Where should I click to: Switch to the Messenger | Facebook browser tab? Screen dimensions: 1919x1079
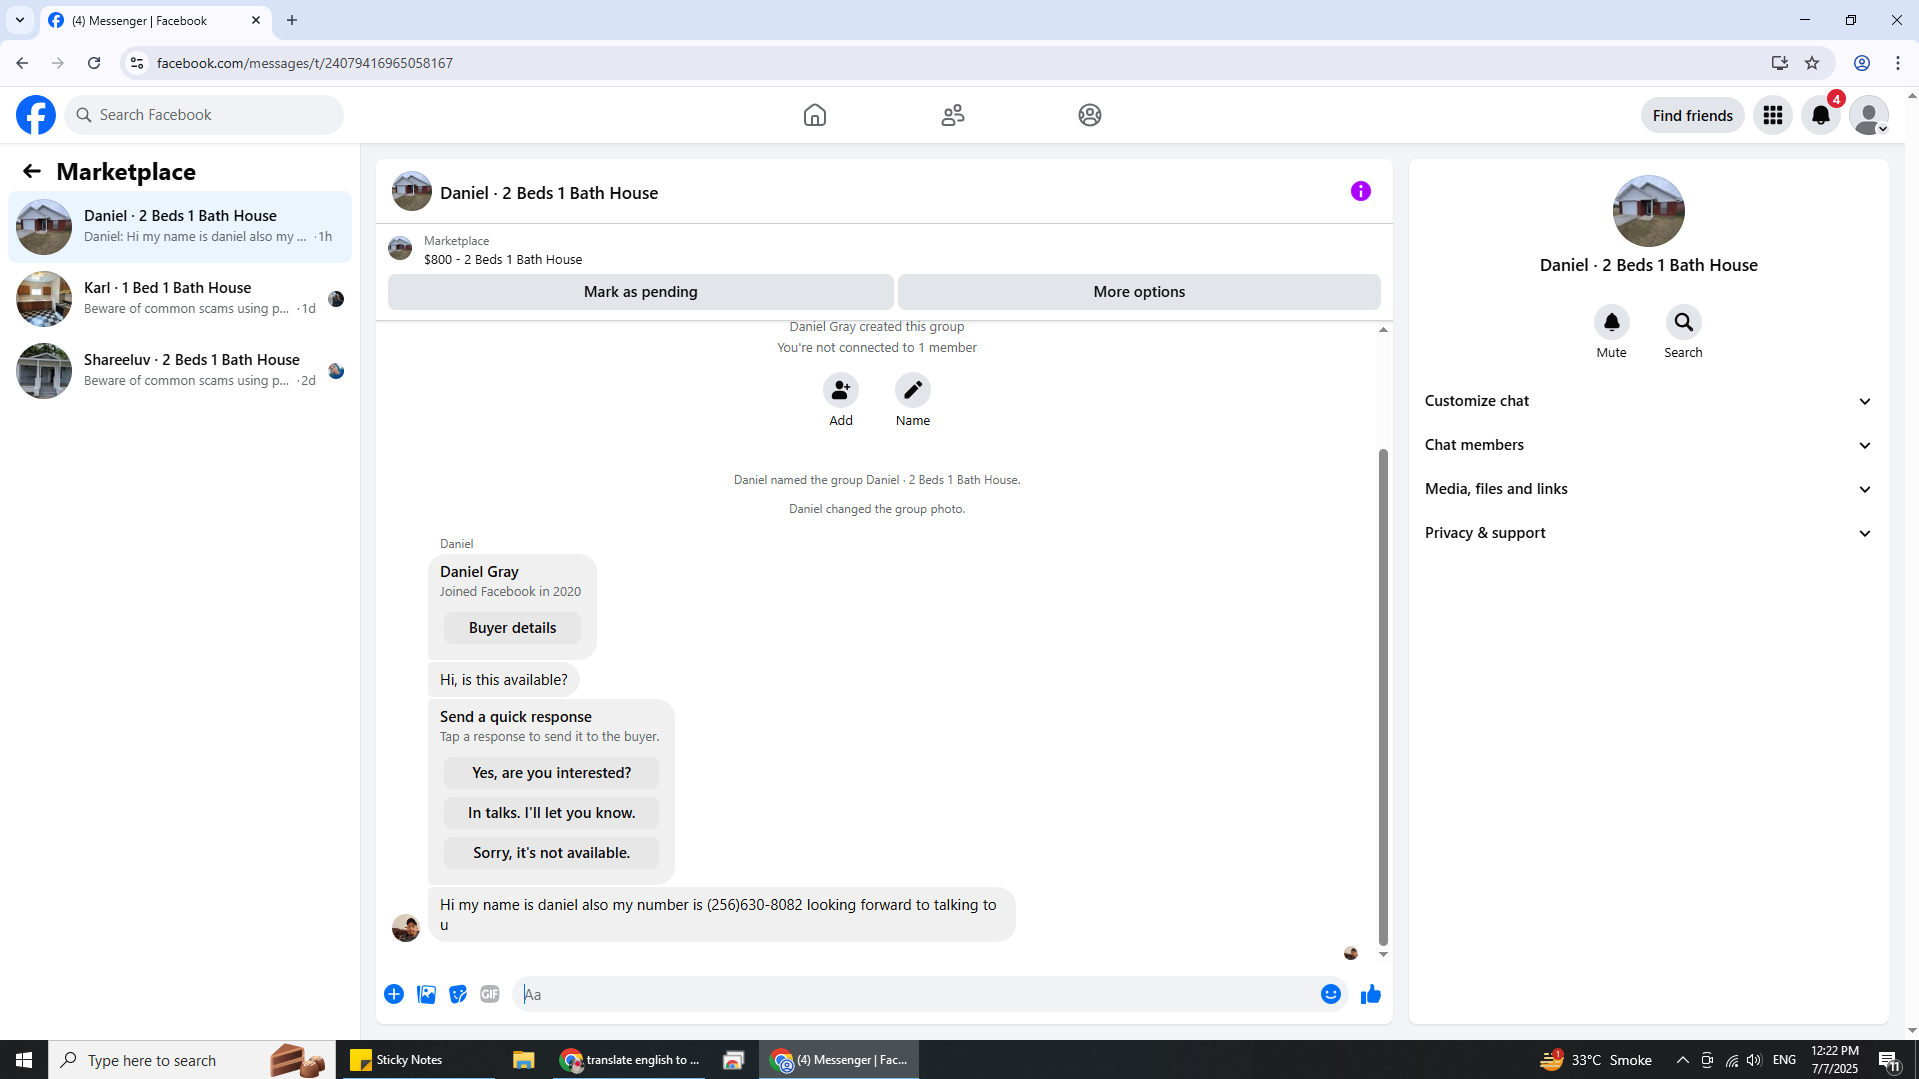point(156,20)
